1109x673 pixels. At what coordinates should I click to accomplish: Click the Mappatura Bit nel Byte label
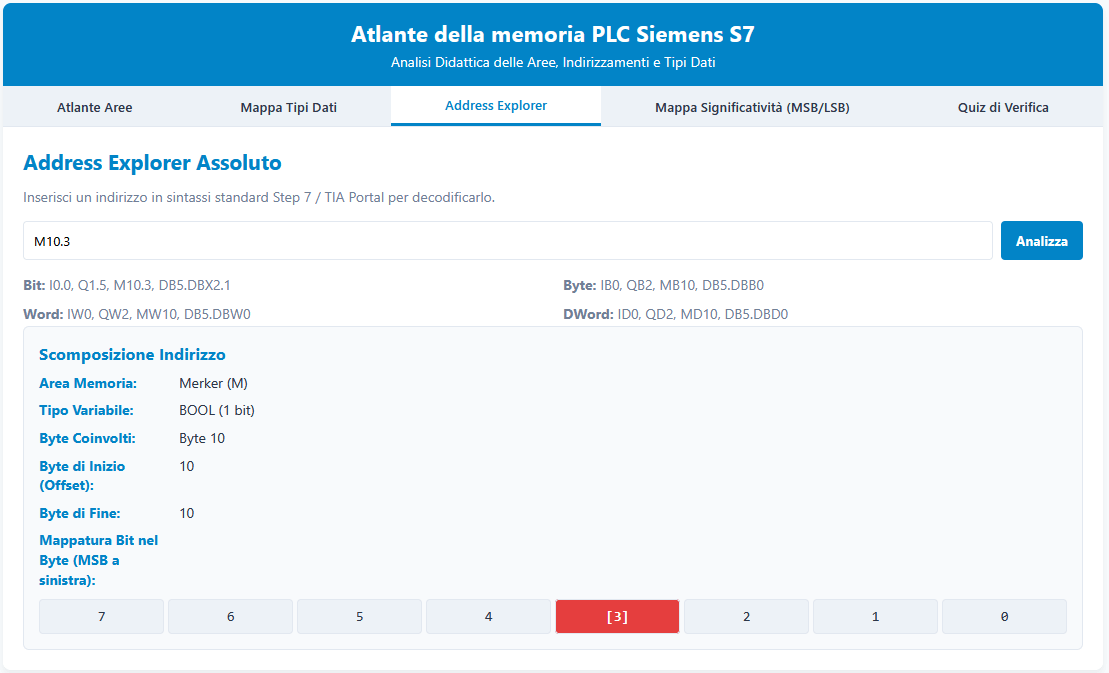[98, 560]
